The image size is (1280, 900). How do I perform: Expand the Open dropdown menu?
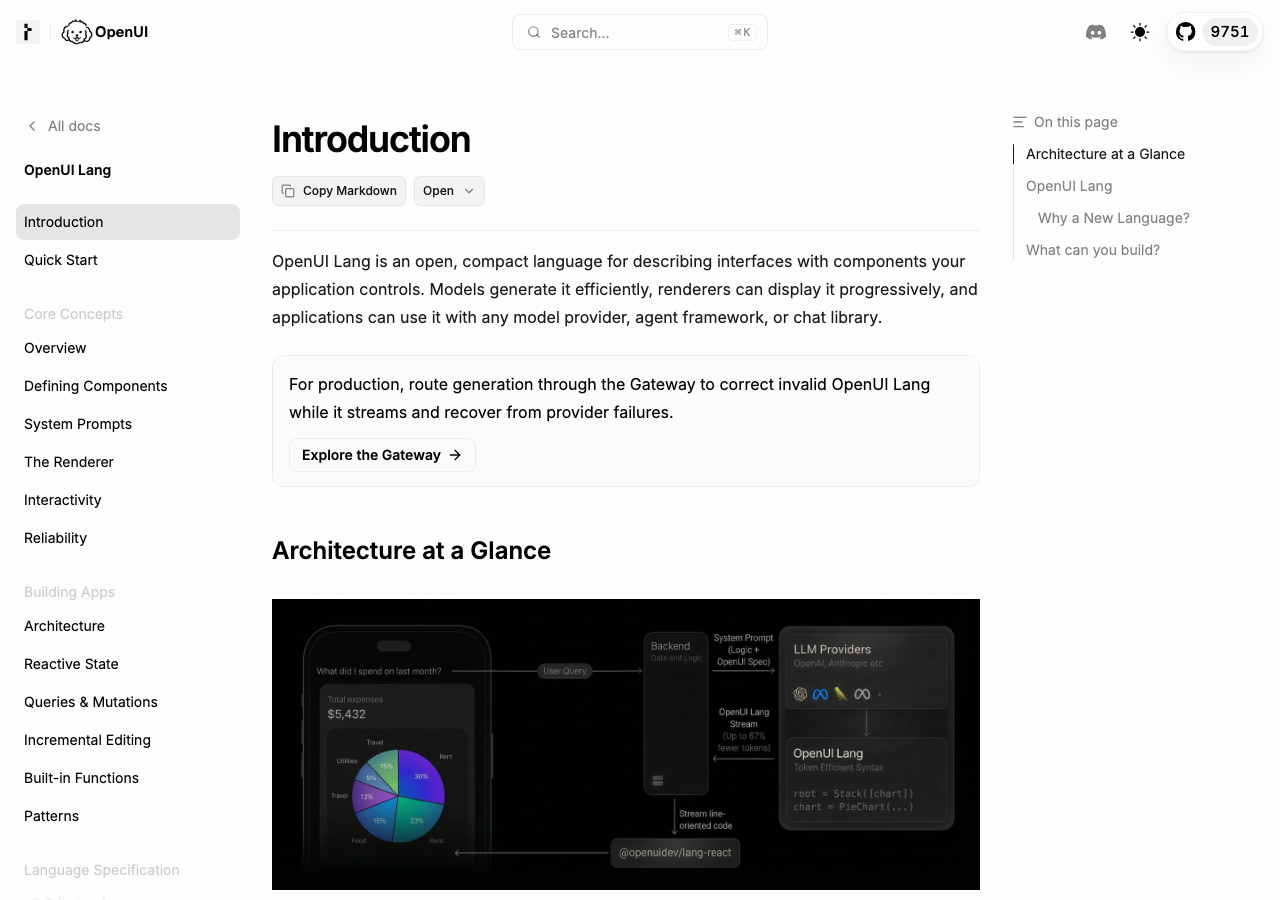click(449, 191)
